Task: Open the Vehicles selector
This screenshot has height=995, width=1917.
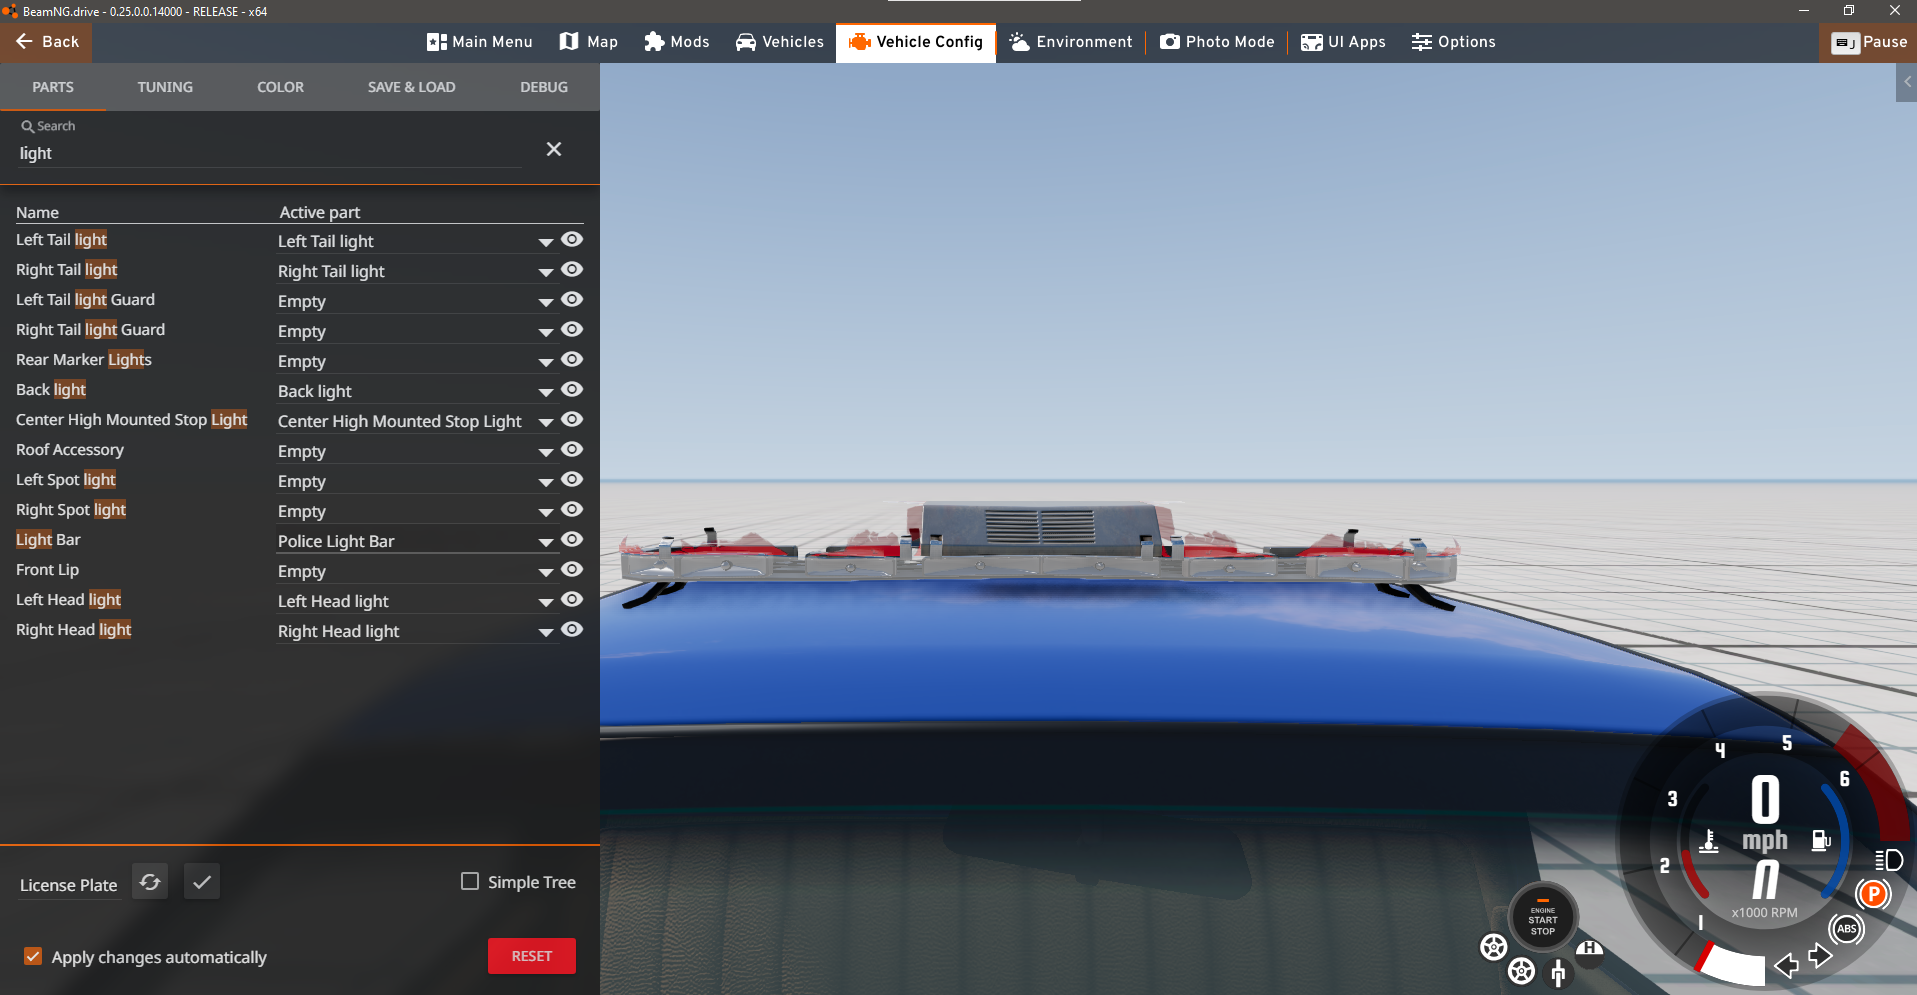Action: coord(780,42)
